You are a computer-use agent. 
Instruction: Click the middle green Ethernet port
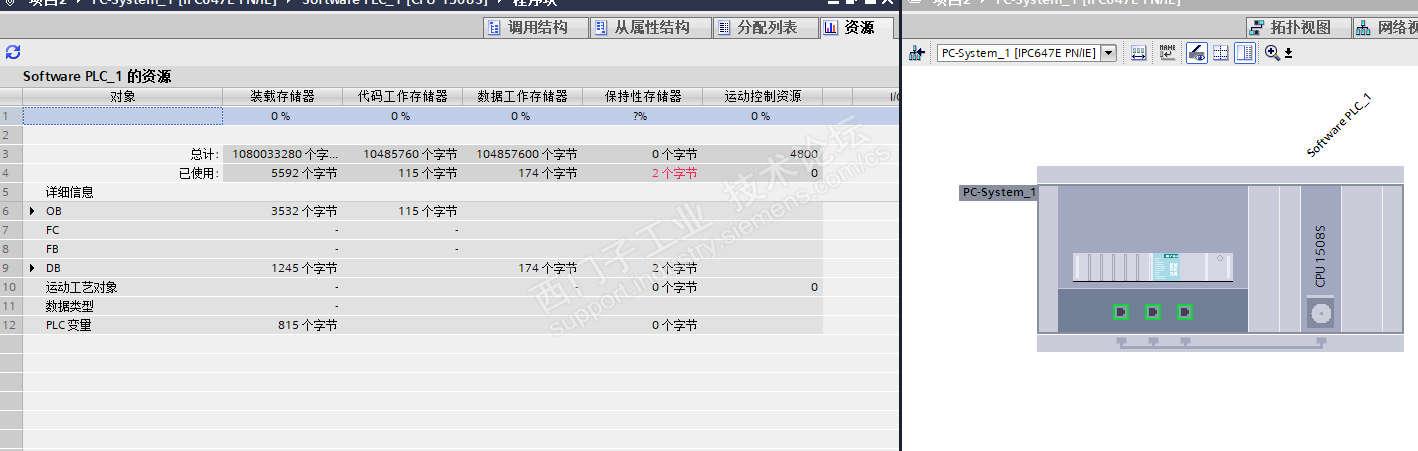(1153, 312)
